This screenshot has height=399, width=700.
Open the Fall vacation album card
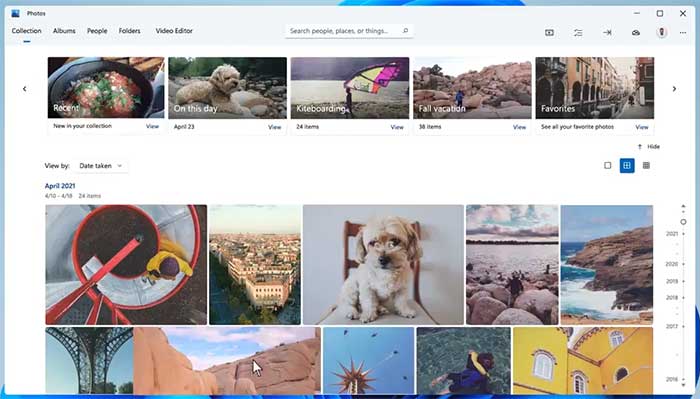tap(472, 87)
